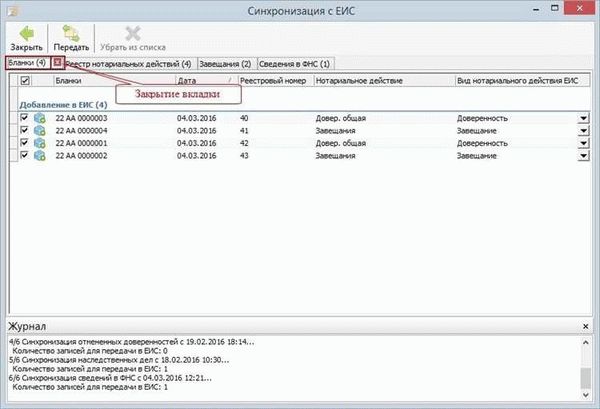600x409 pixels.
Task: Click the Передать transfer toolbar icon
Action: pos(71,33)
